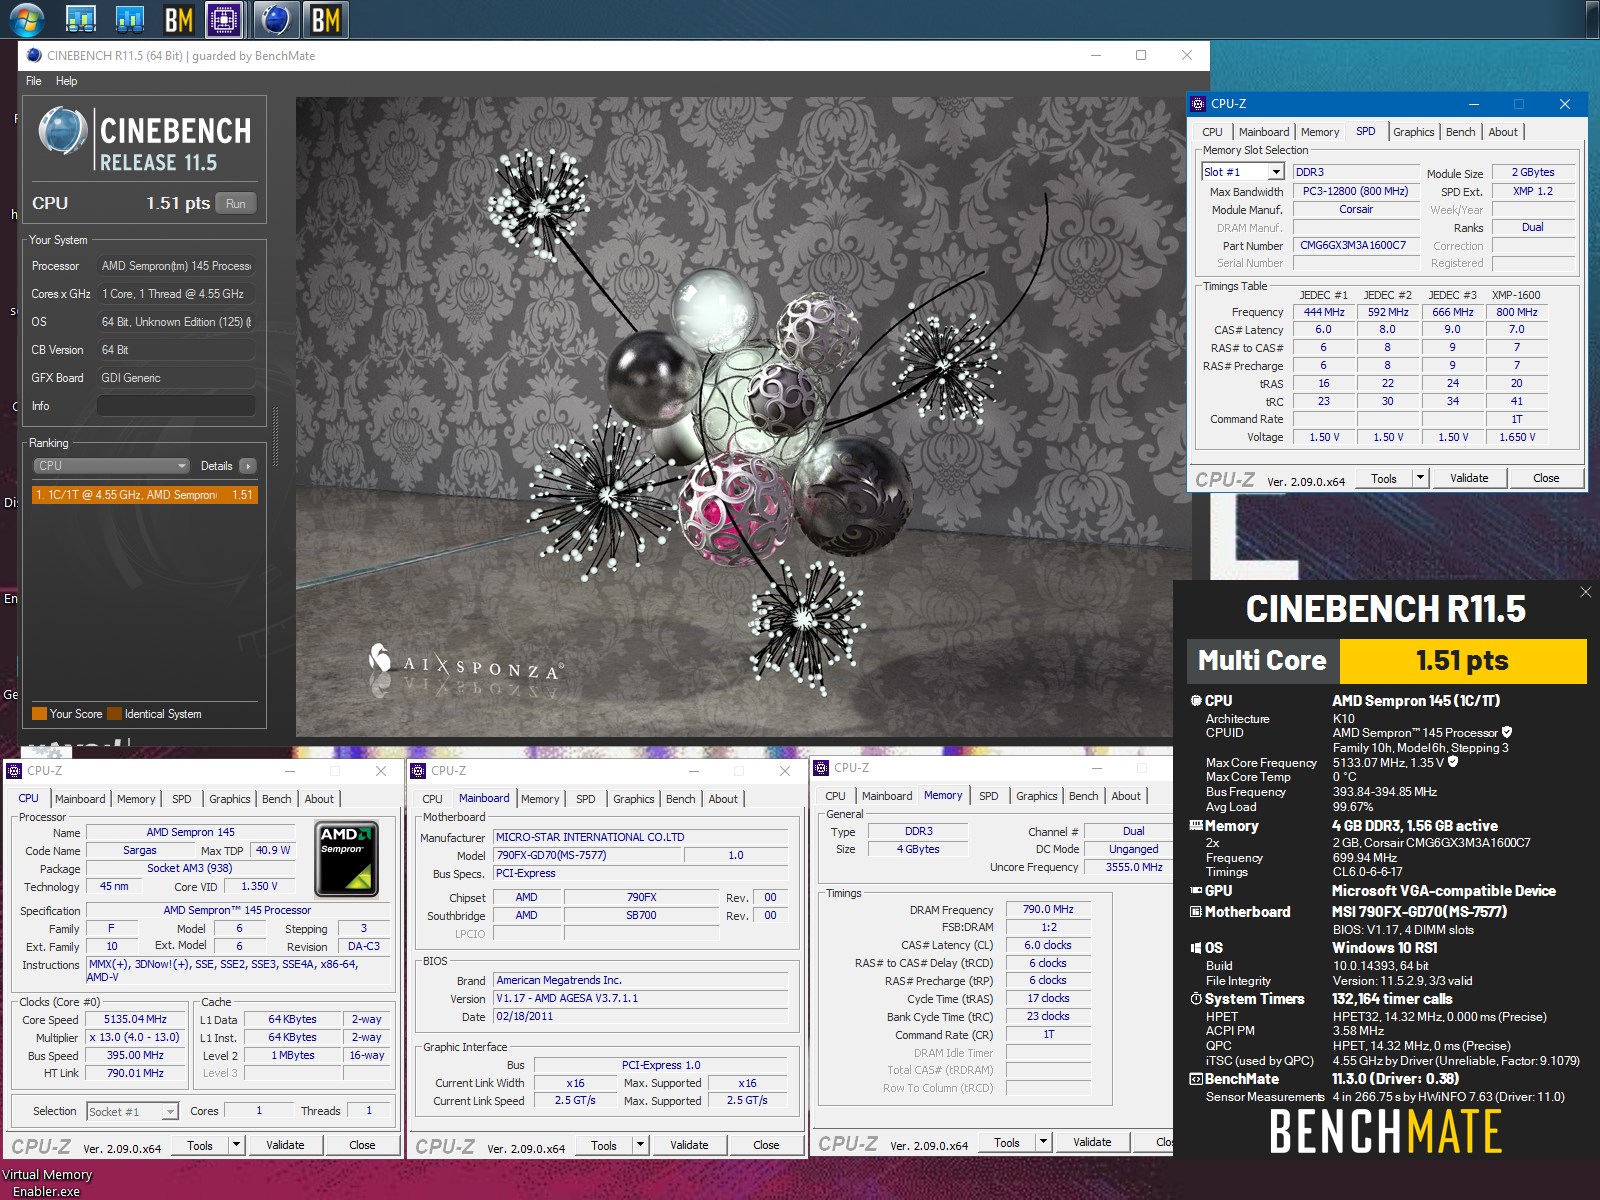Open the BenchMate taskbar icon right of Cinebench's
This screenshot has width=1600, height=1200.
click(325, 19)
